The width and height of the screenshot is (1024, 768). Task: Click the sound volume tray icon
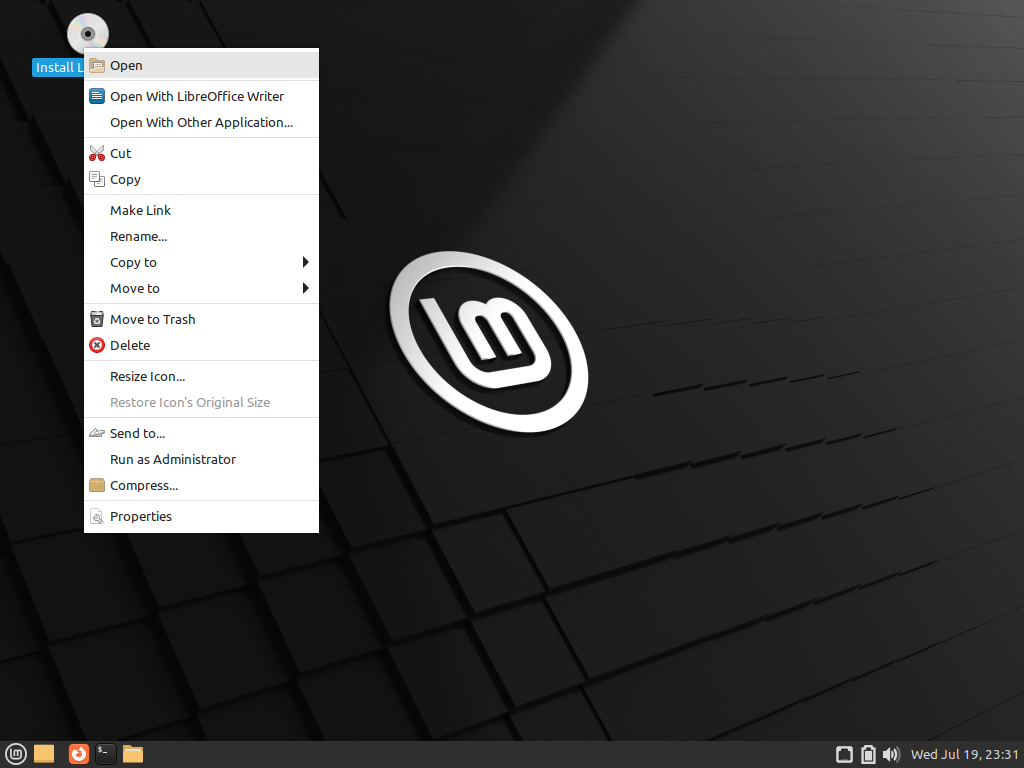(891, 754)
